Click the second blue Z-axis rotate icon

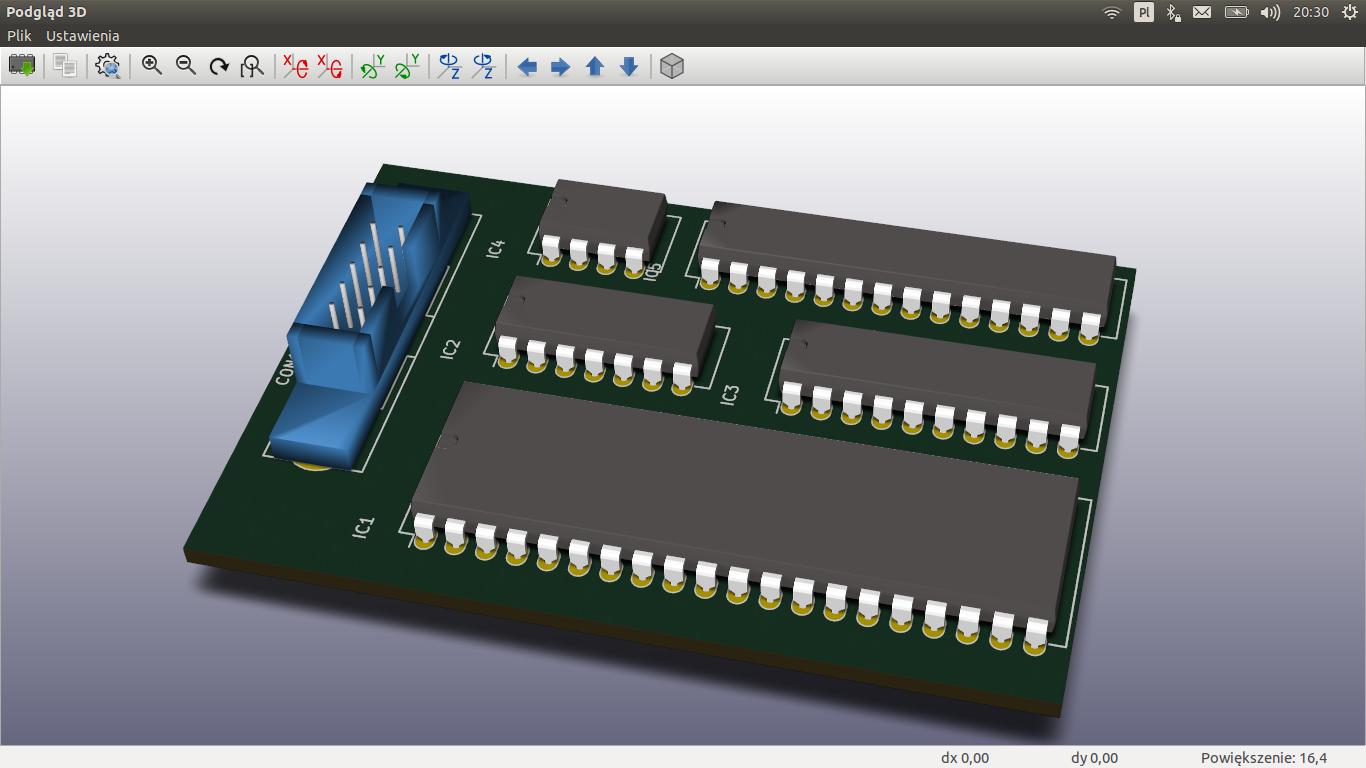coord(484,67)
